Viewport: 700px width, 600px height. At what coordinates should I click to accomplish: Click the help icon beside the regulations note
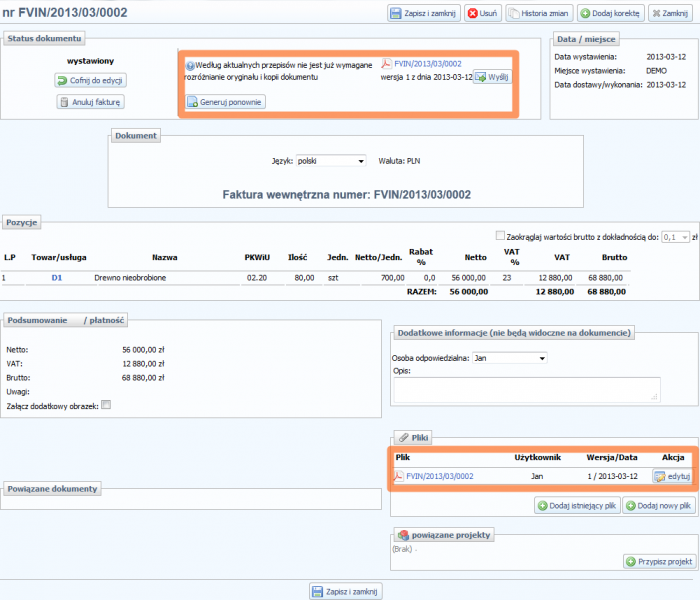click(x=190, y=64)
